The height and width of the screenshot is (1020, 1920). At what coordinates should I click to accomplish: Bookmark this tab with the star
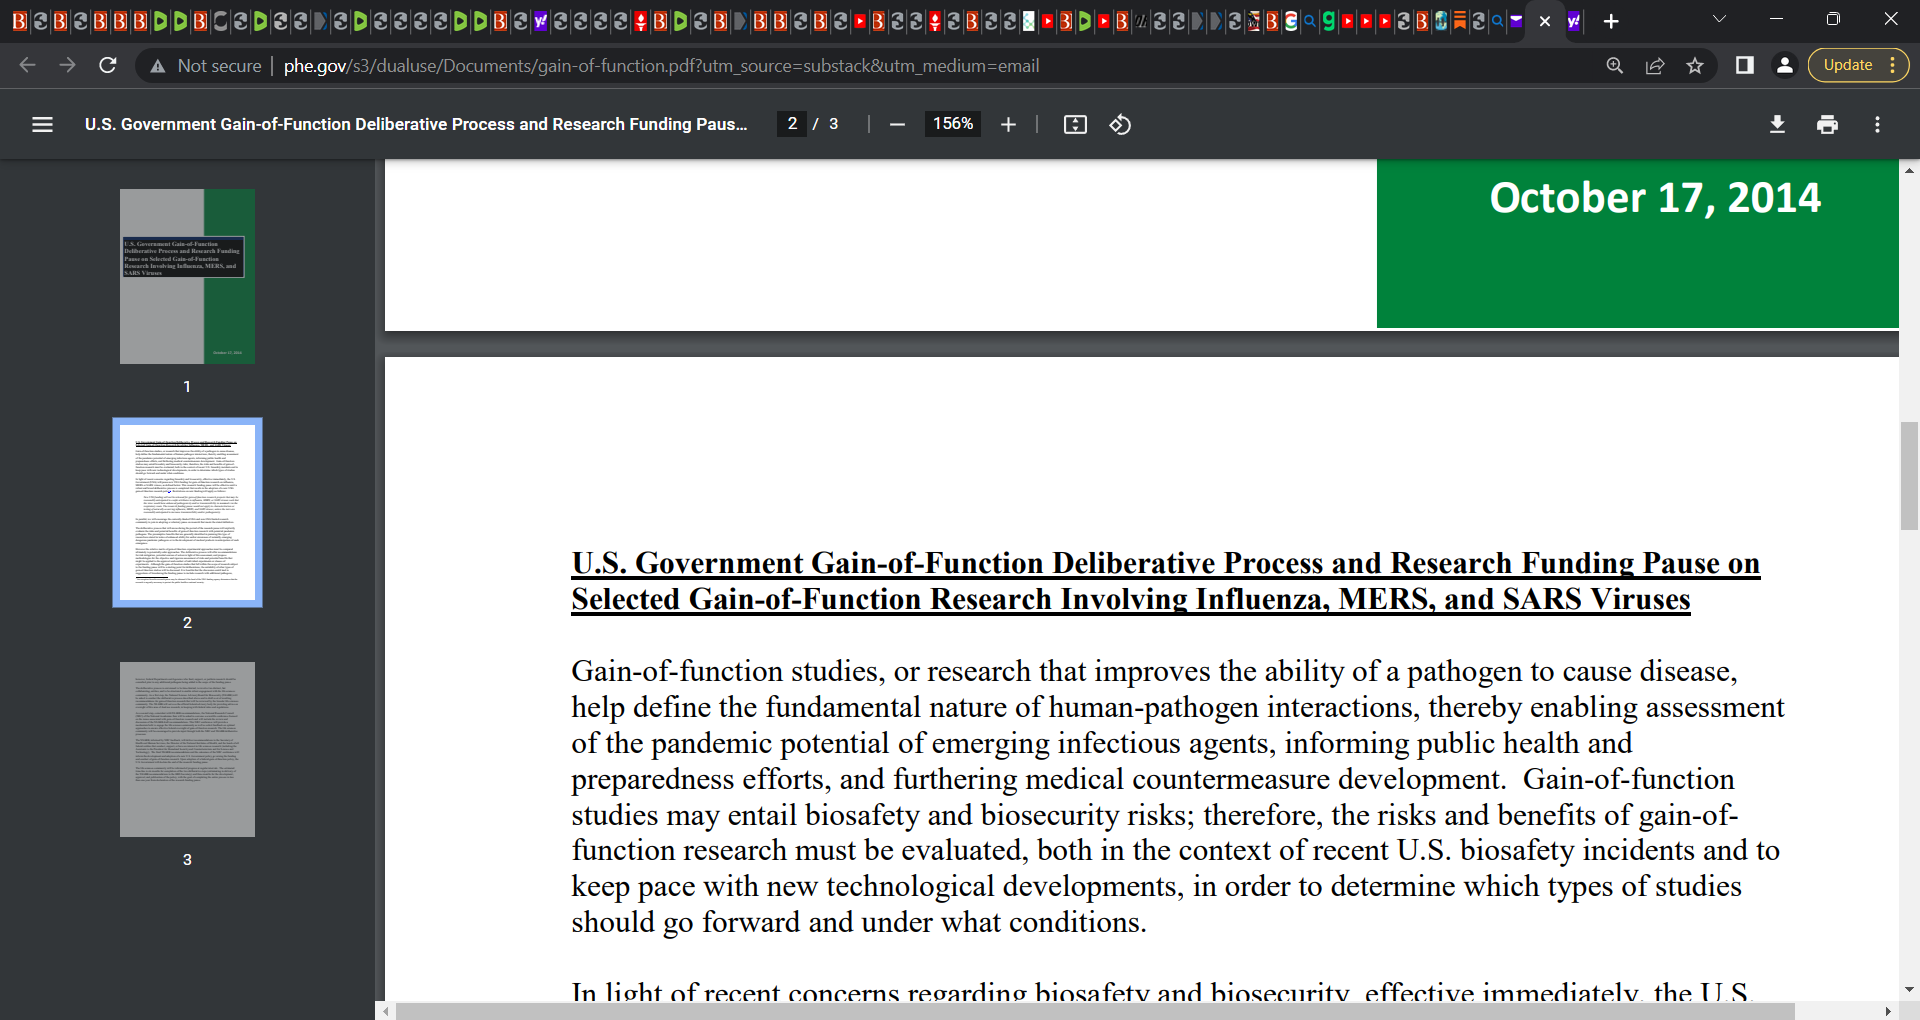tap(1695, 65)
